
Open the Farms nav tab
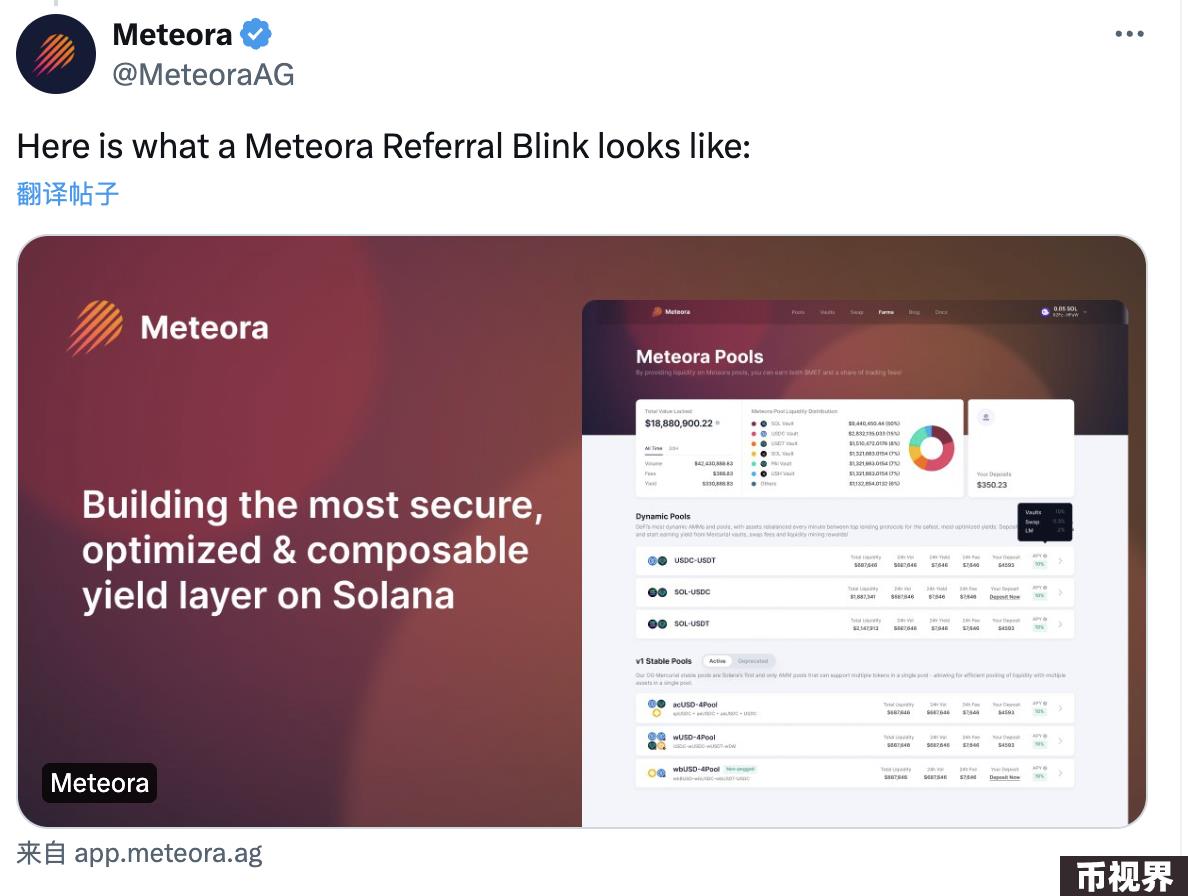886,312
